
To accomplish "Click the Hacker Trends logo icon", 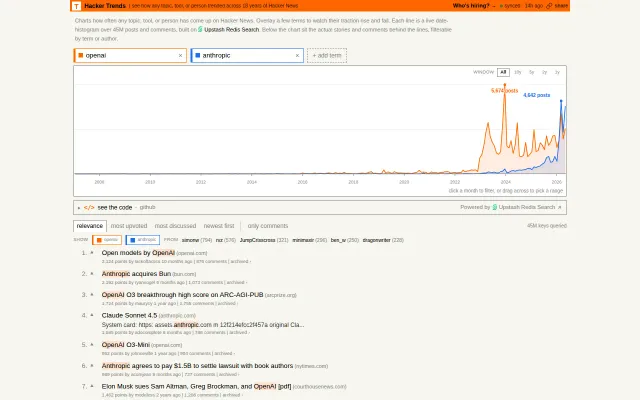I will (76, 6).
